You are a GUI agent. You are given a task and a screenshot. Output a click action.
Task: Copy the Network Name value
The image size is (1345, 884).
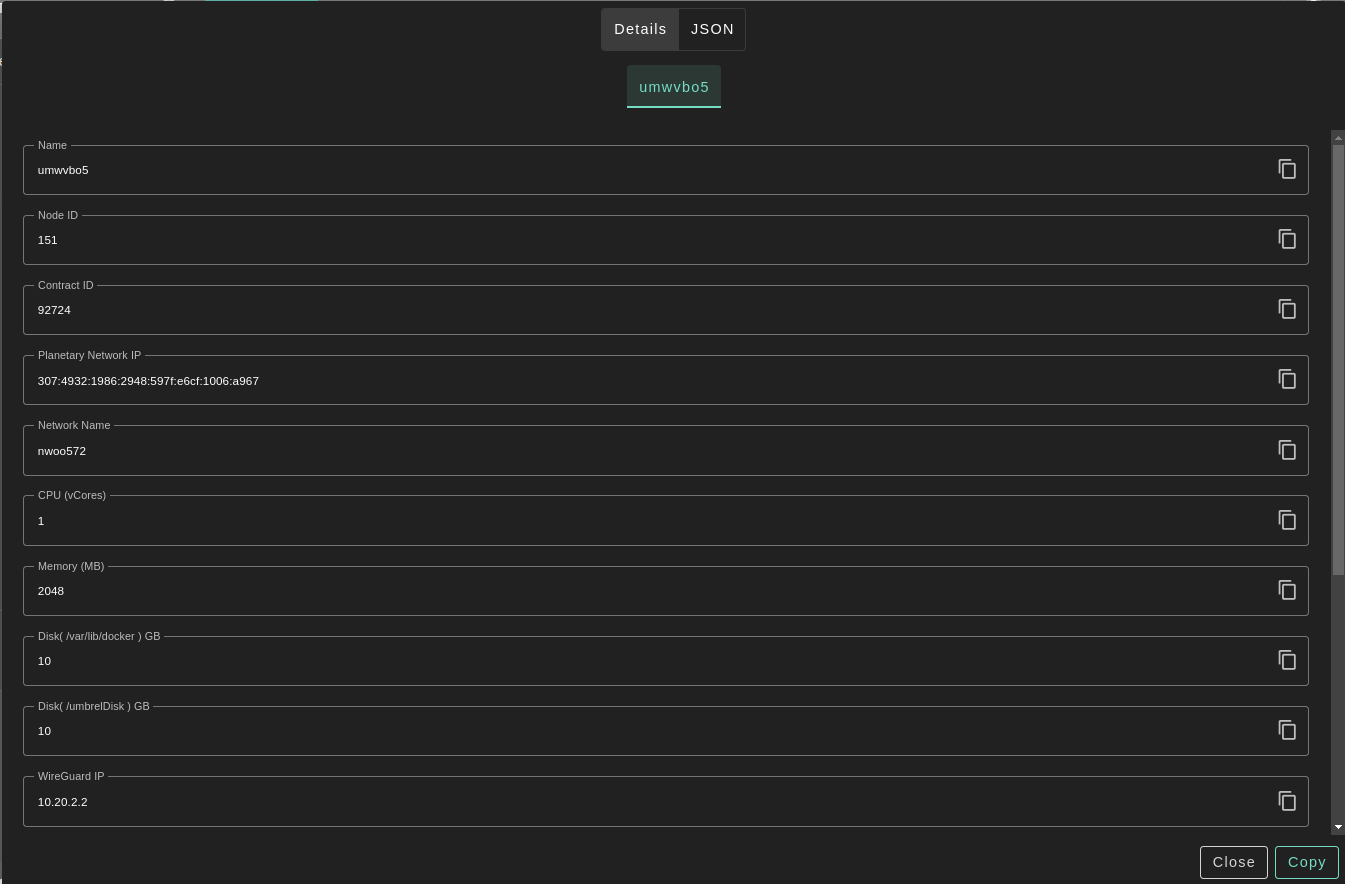[1287, 450]
